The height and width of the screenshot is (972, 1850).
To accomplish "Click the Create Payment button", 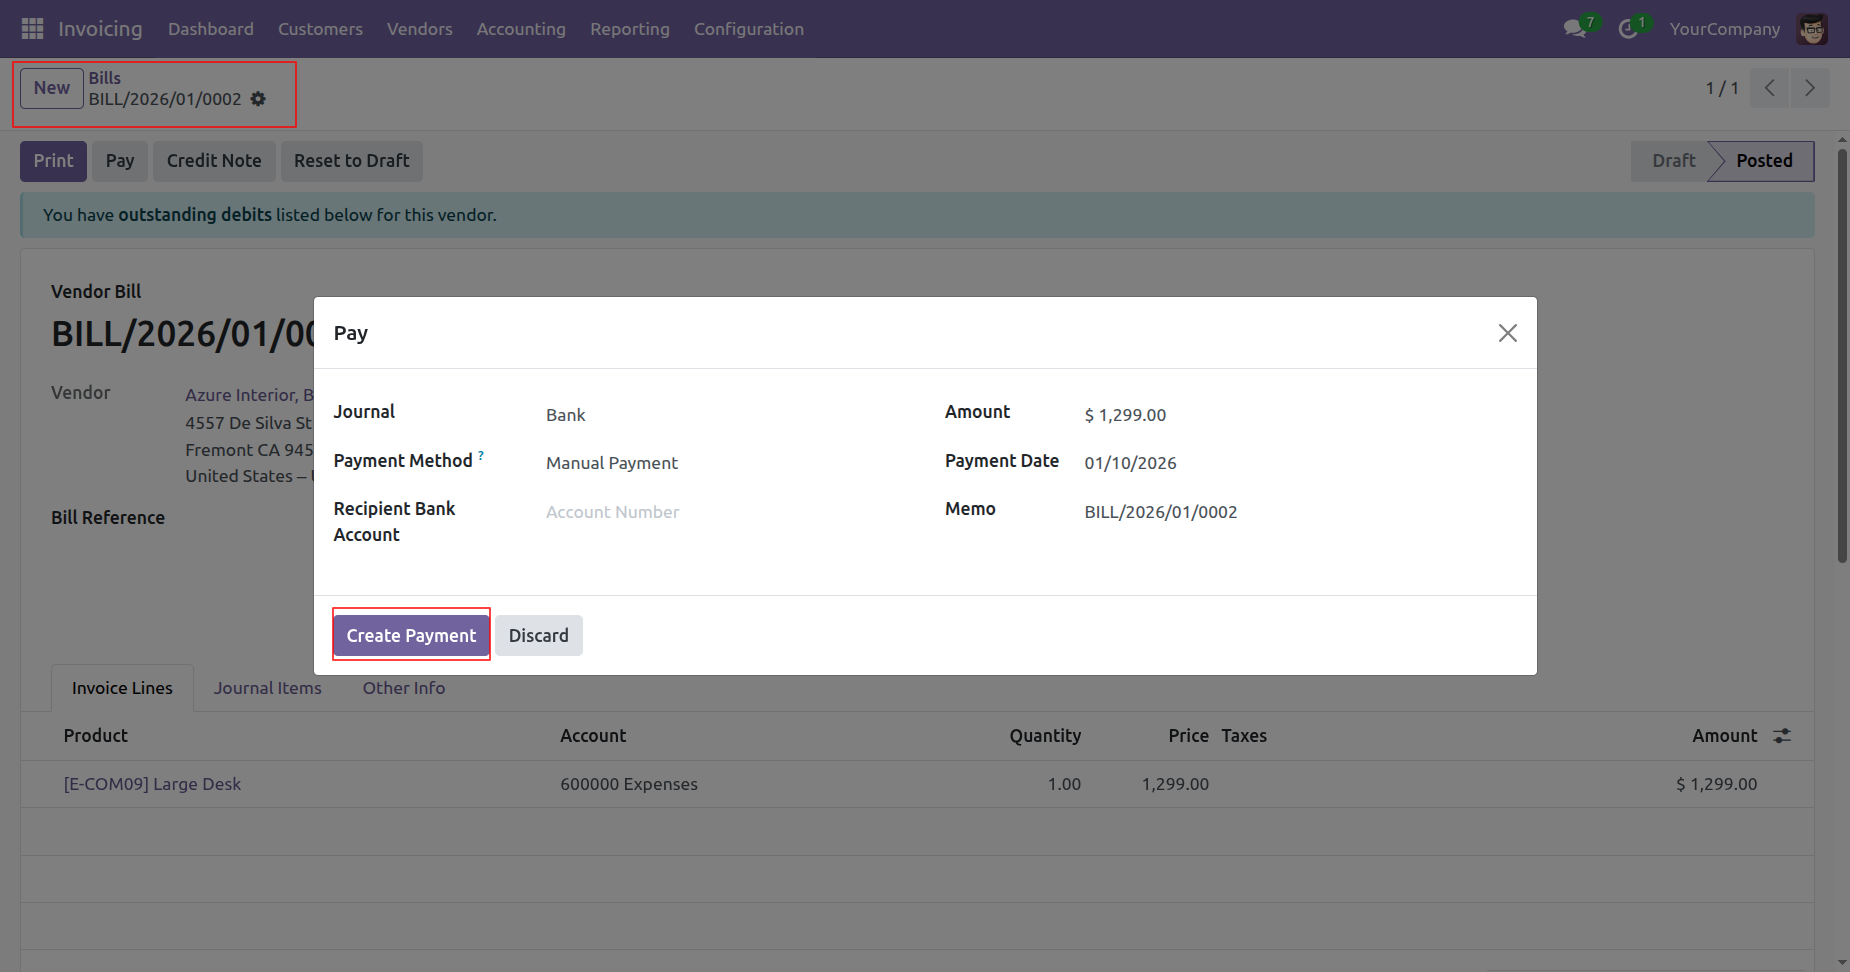I will pyautogui.click(x=411, y=635).
